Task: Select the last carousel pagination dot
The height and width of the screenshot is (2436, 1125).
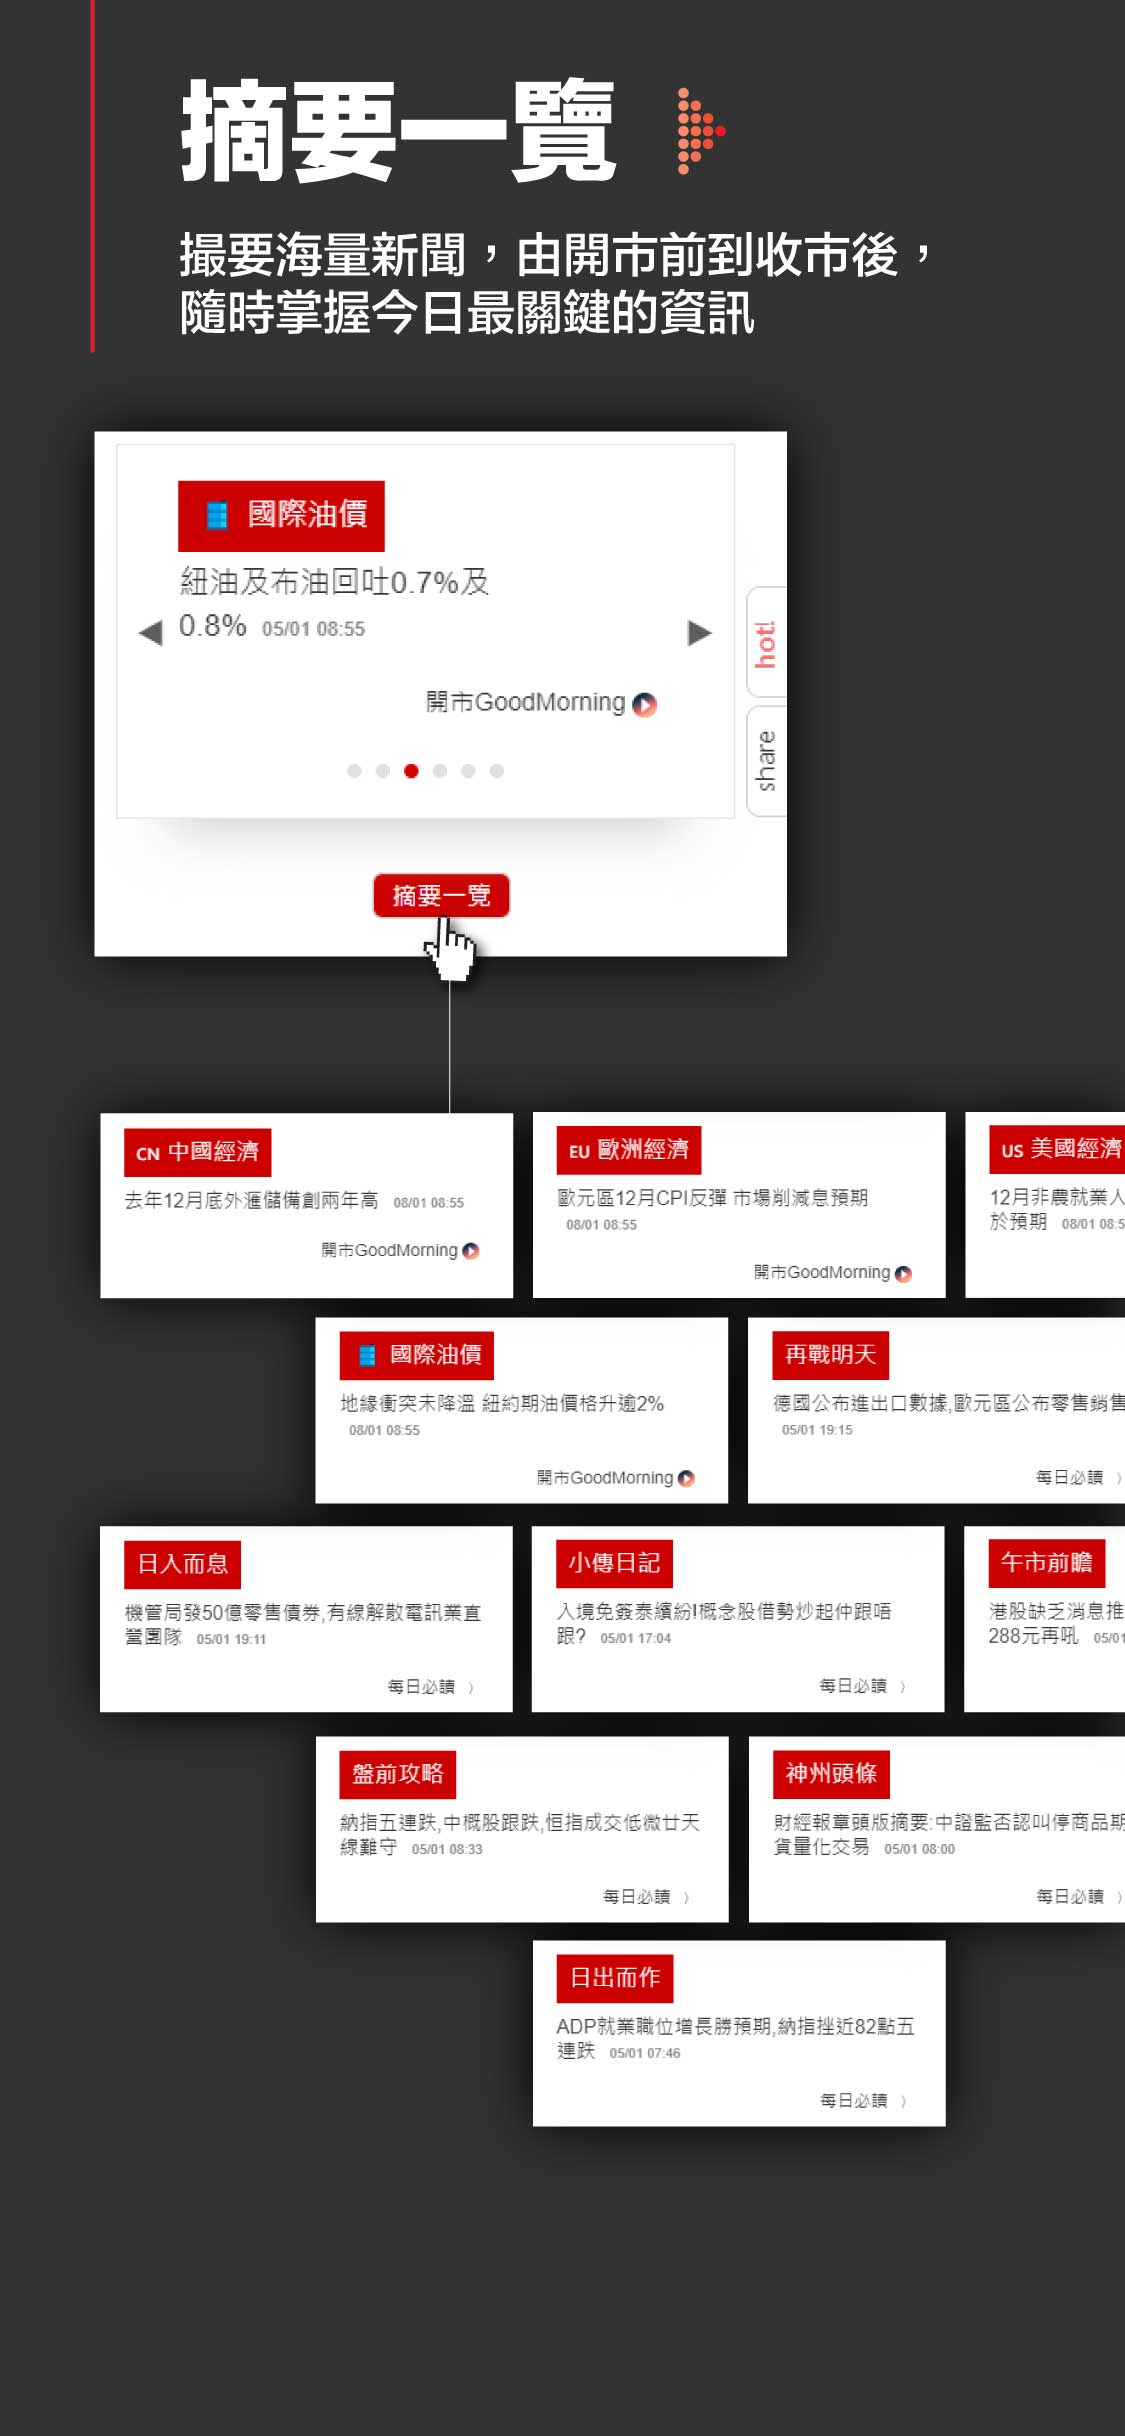Action: coord(497,771)
